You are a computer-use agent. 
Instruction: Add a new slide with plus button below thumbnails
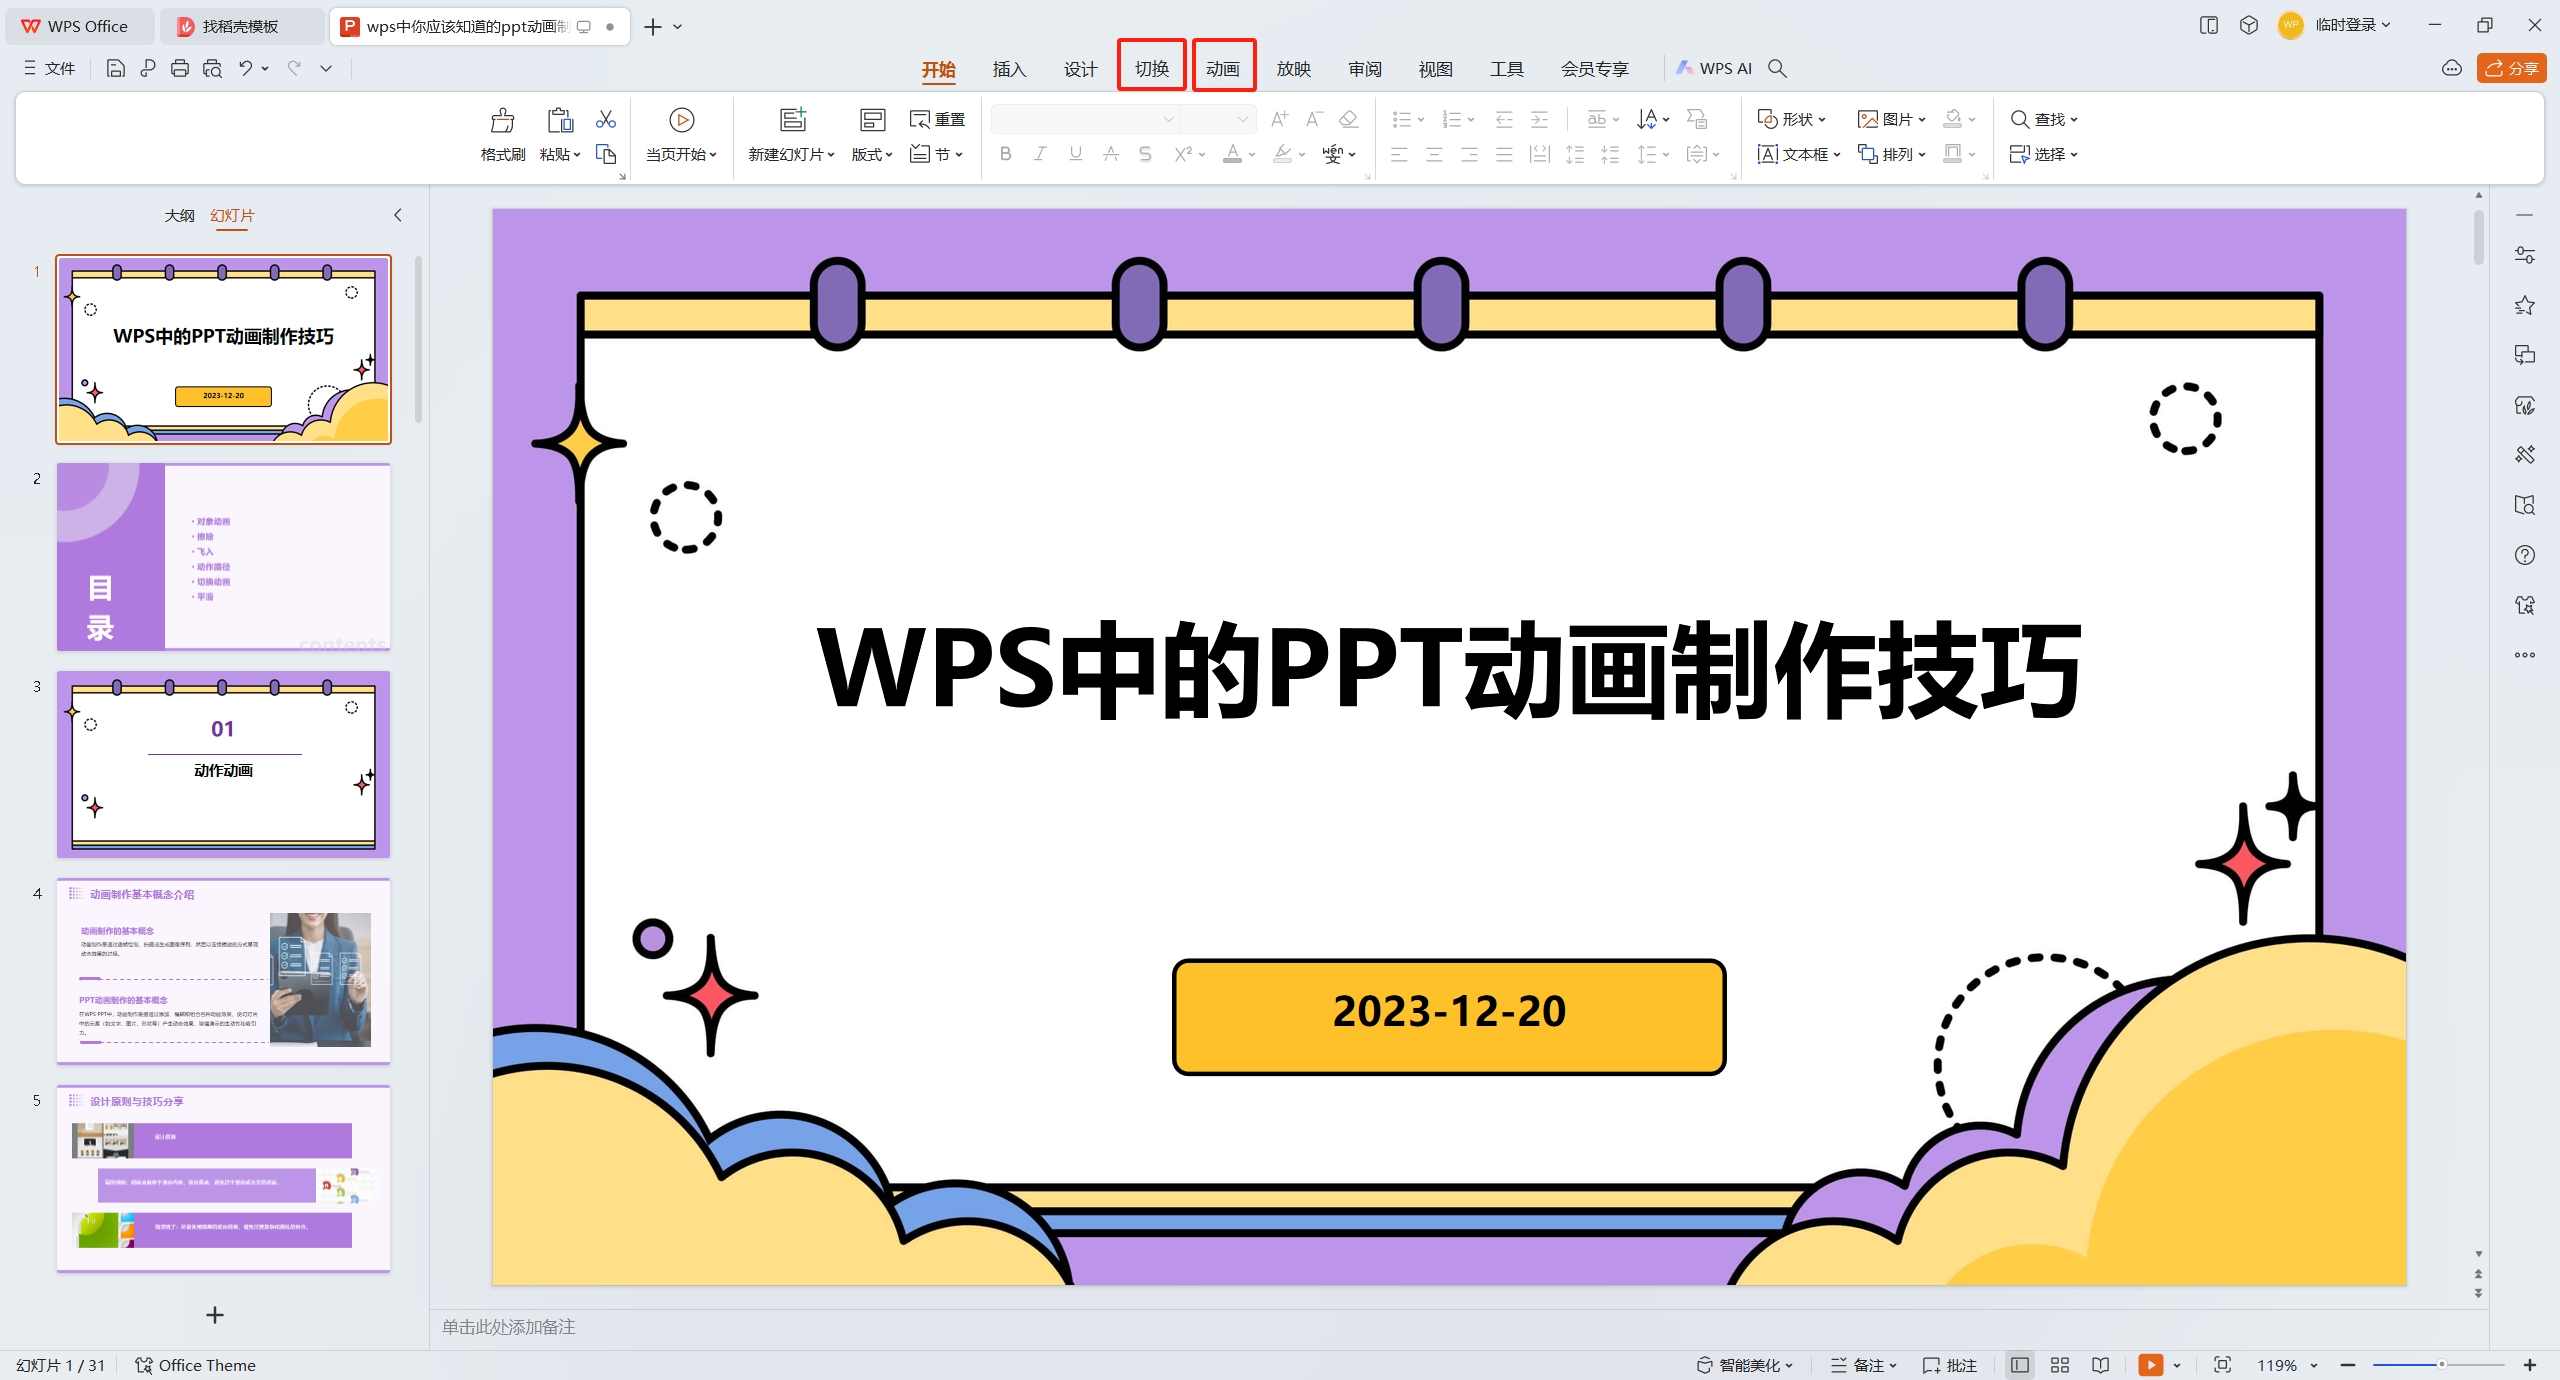(x=214, y=1315)
